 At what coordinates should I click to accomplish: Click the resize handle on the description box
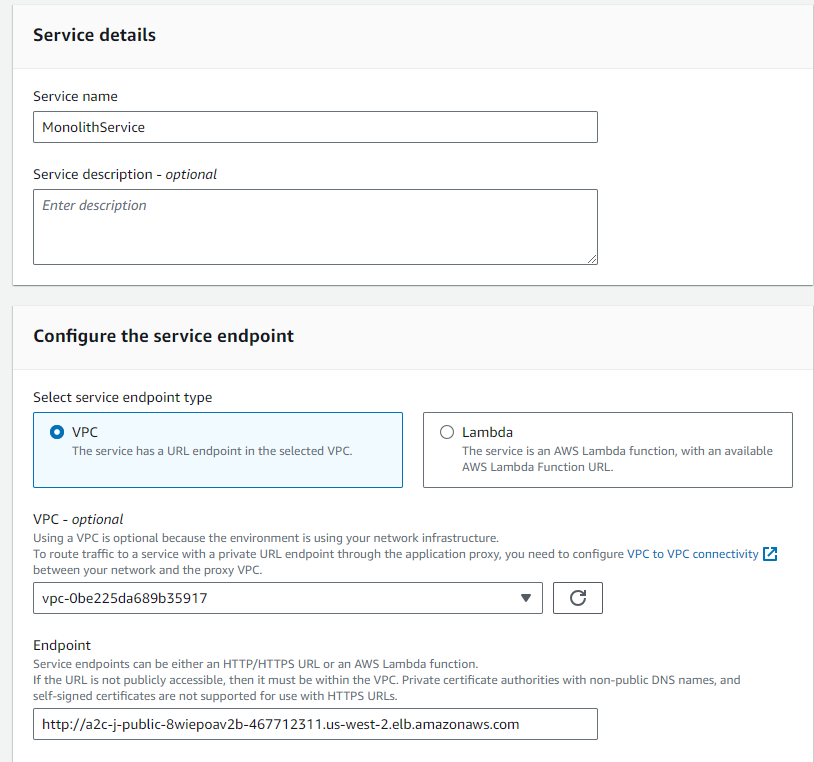point(592,258)
